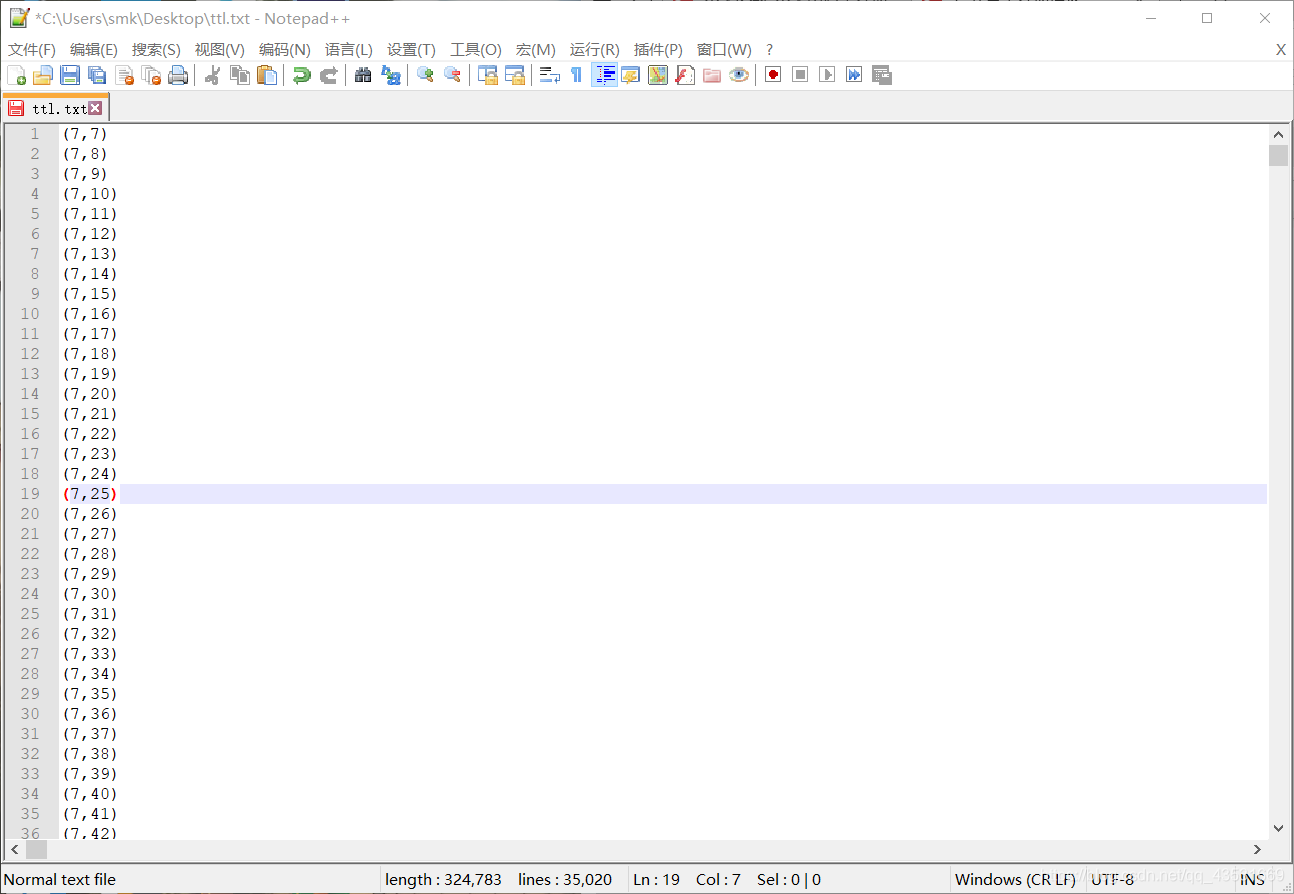Open the 编辑(E) menu
The height and width of the screenshot is (894, 1294).
pyautogui.click(x=94, y=50)
